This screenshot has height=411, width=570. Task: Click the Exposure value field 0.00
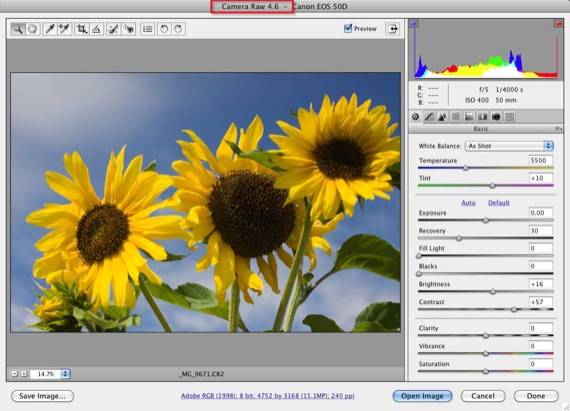[x=541, y=213]
